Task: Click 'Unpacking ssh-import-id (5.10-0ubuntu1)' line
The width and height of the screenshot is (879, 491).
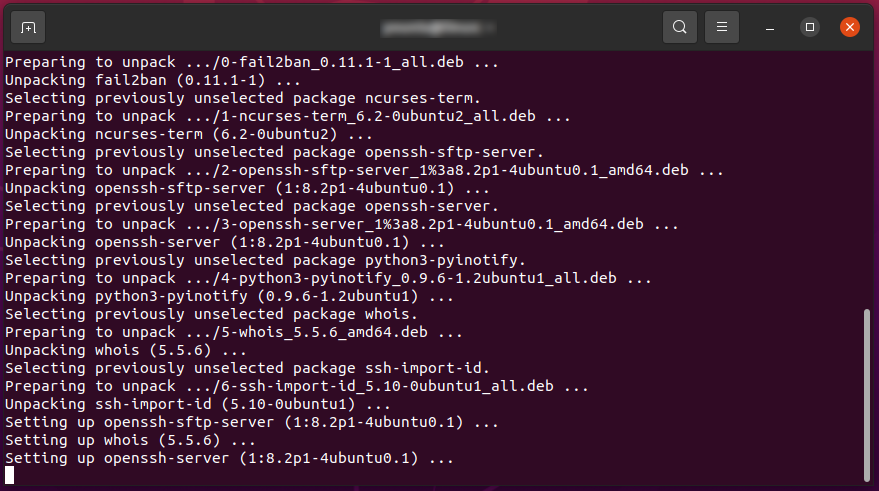Action: tap(198, 404)
